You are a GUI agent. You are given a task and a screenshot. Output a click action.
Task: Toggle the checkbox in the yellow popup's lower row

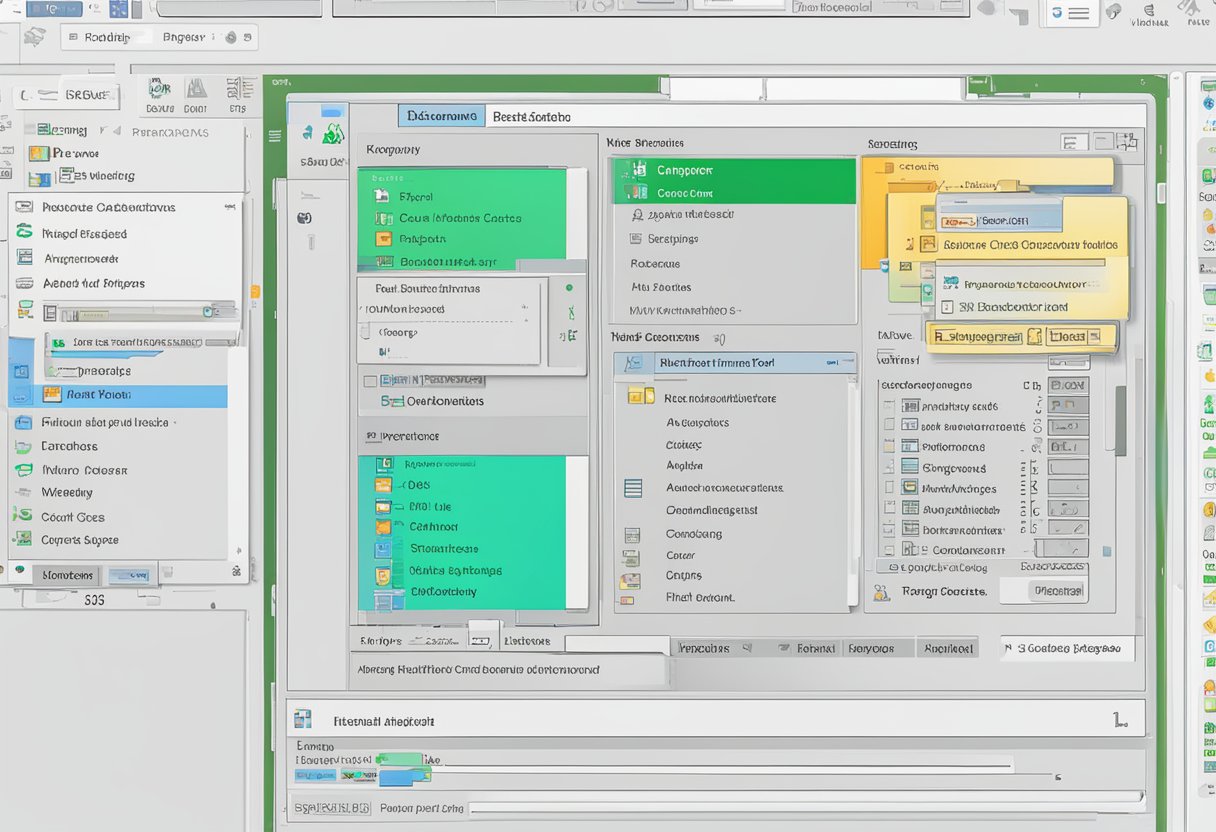(946, 308)
